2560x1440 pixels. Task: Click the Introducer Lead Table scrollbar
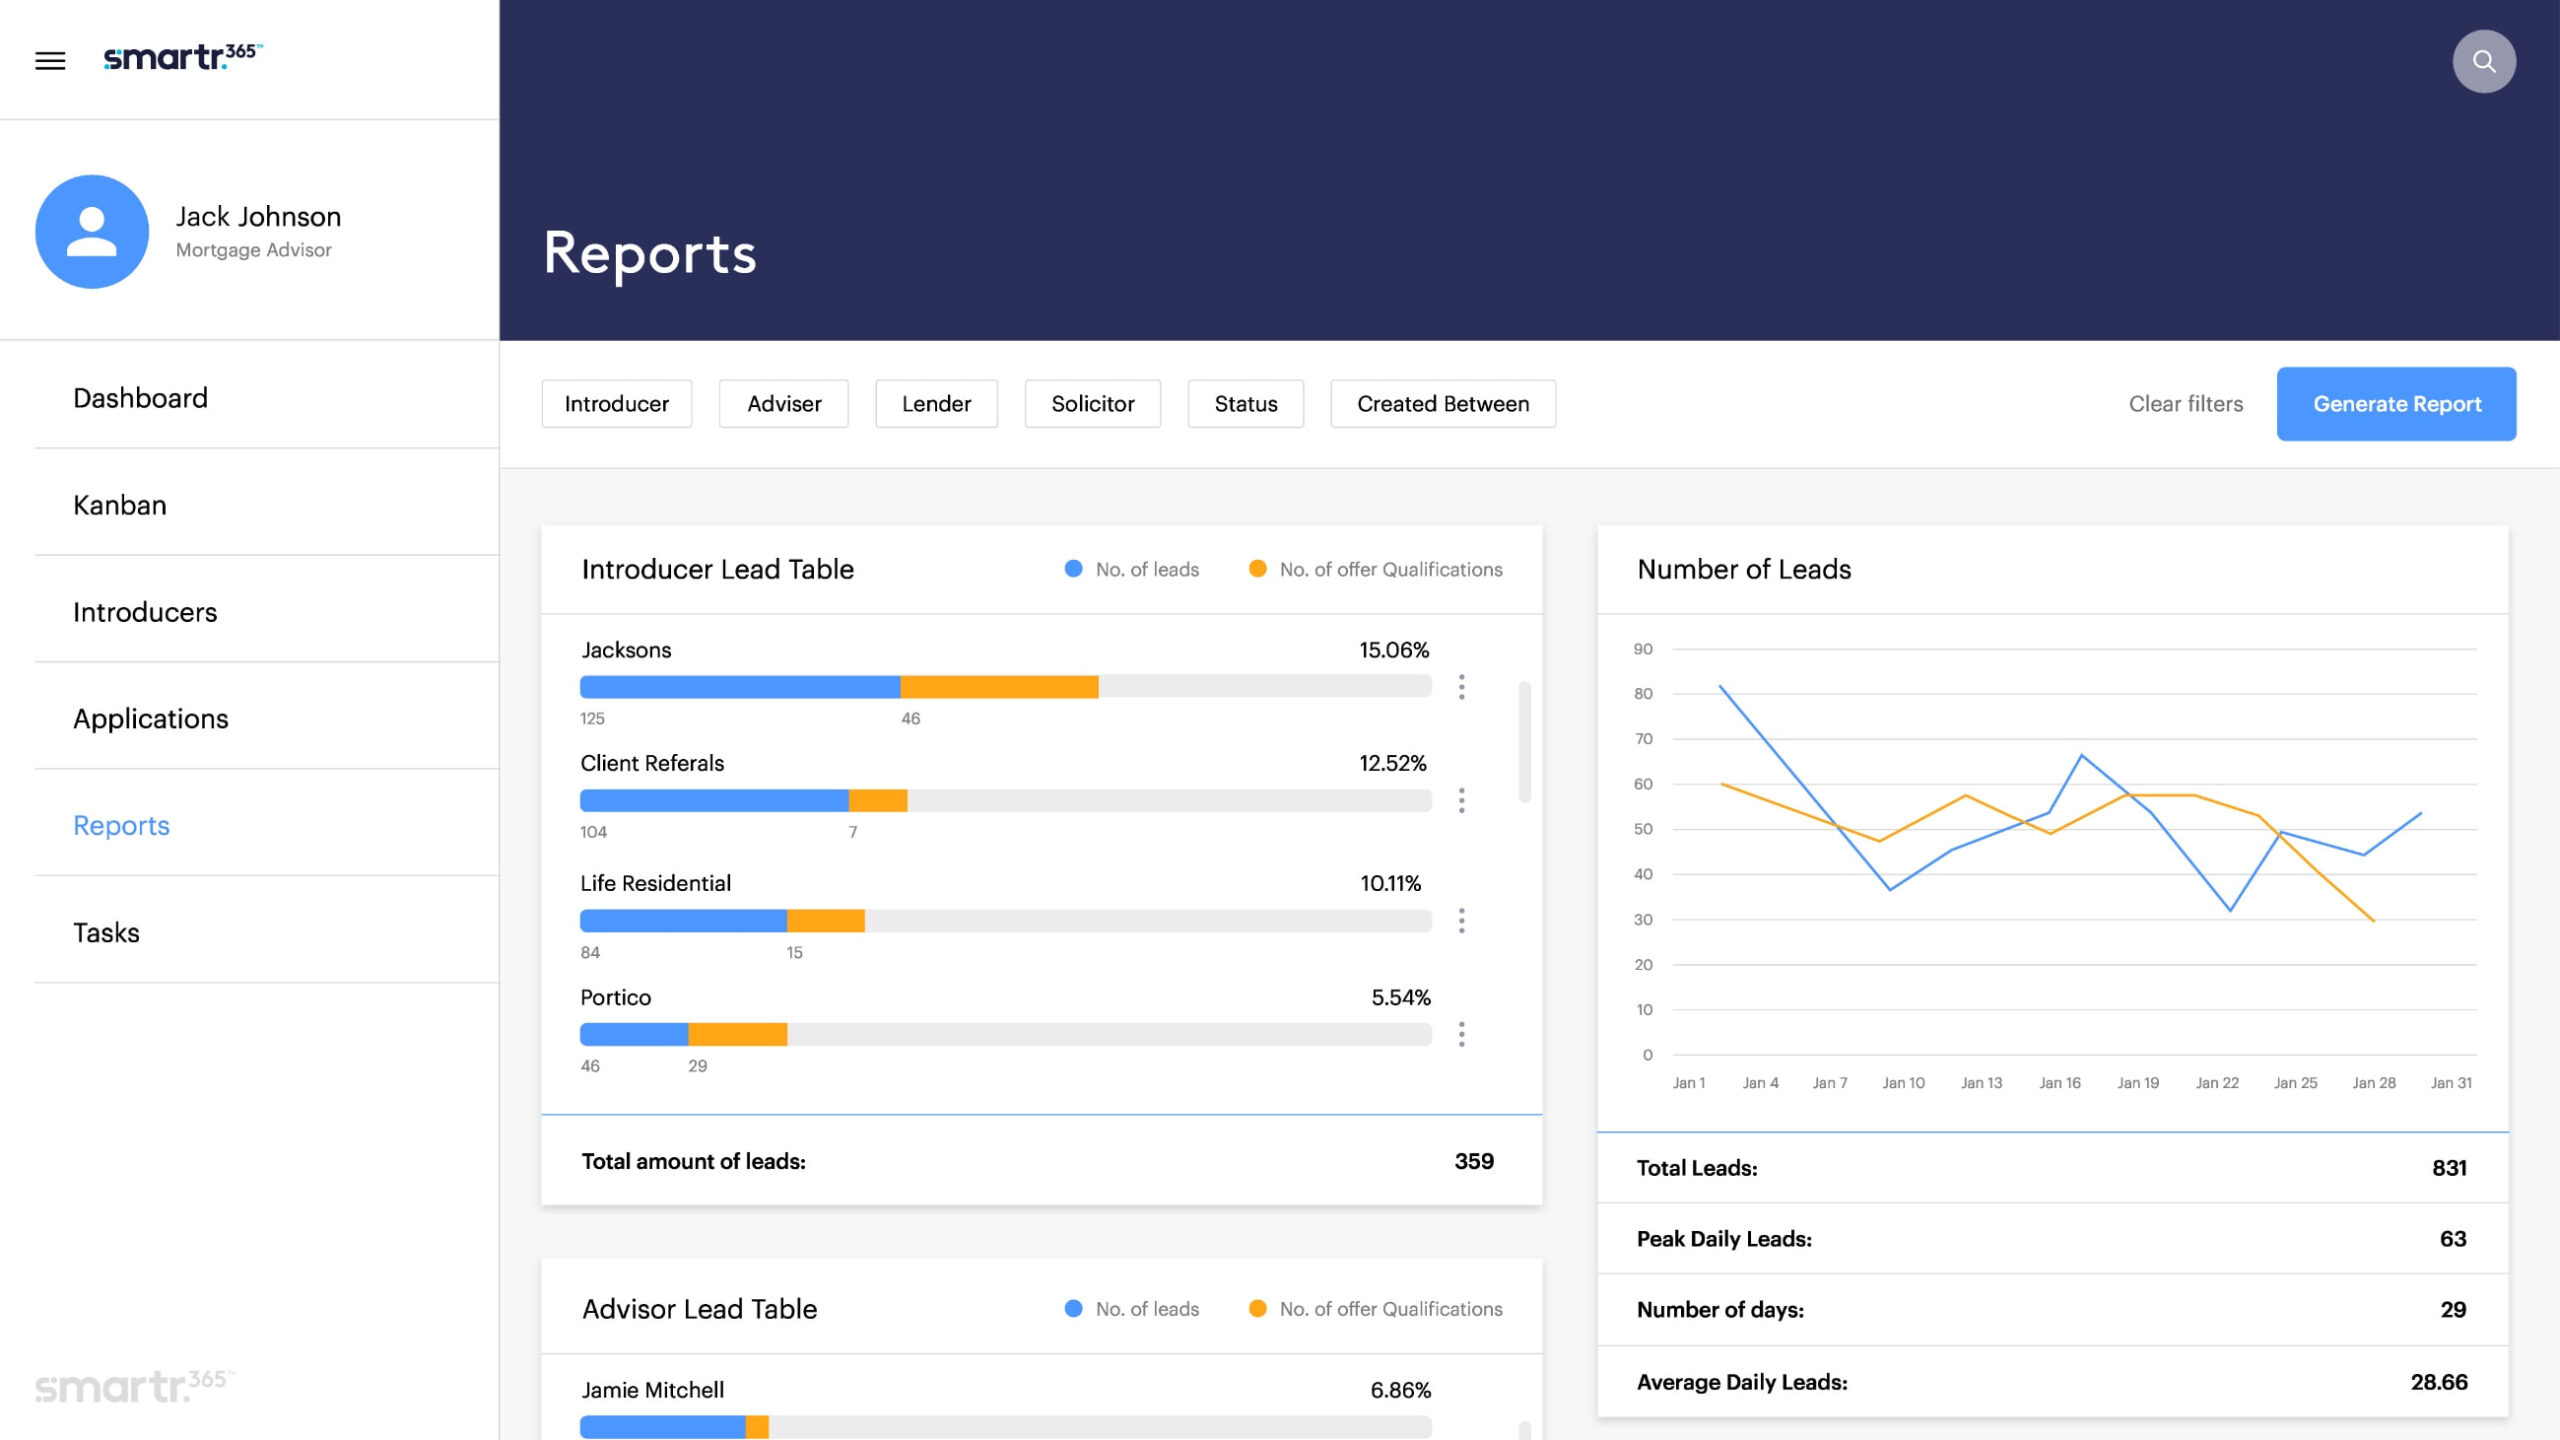1524,742
